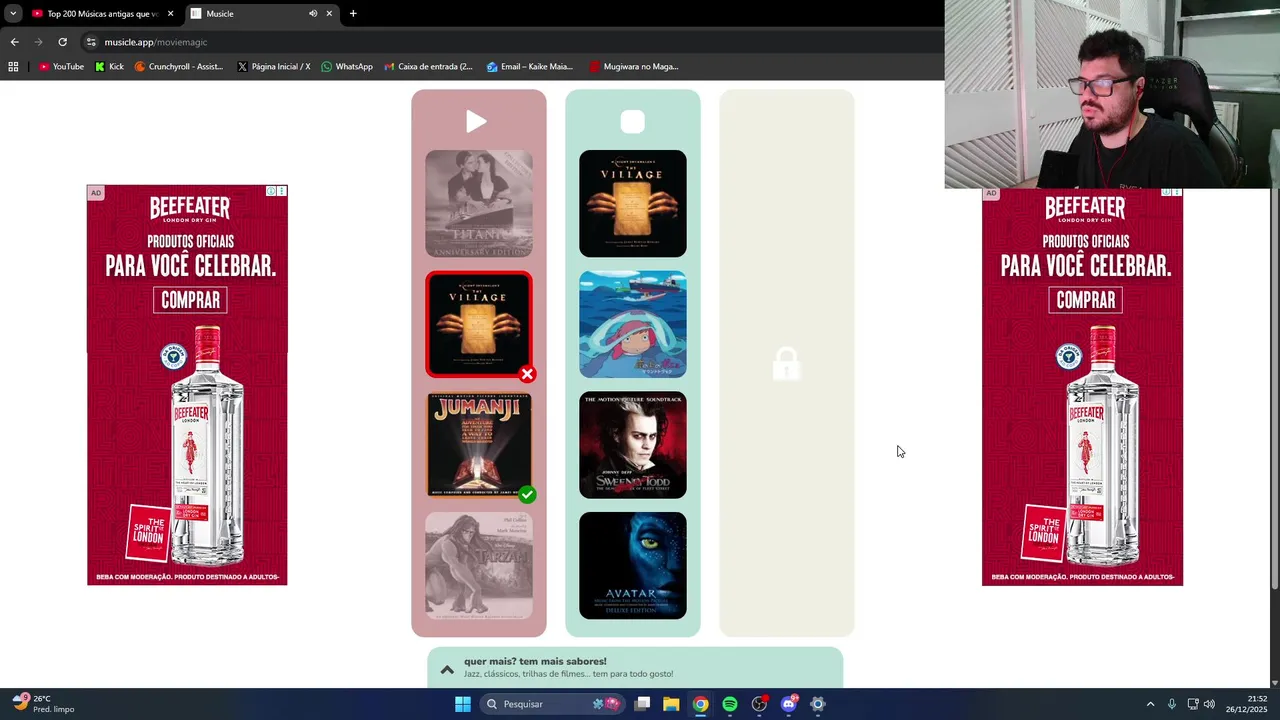Click the AdChoices icon on left ad
1280x720 pixels.
coord(271,191)
